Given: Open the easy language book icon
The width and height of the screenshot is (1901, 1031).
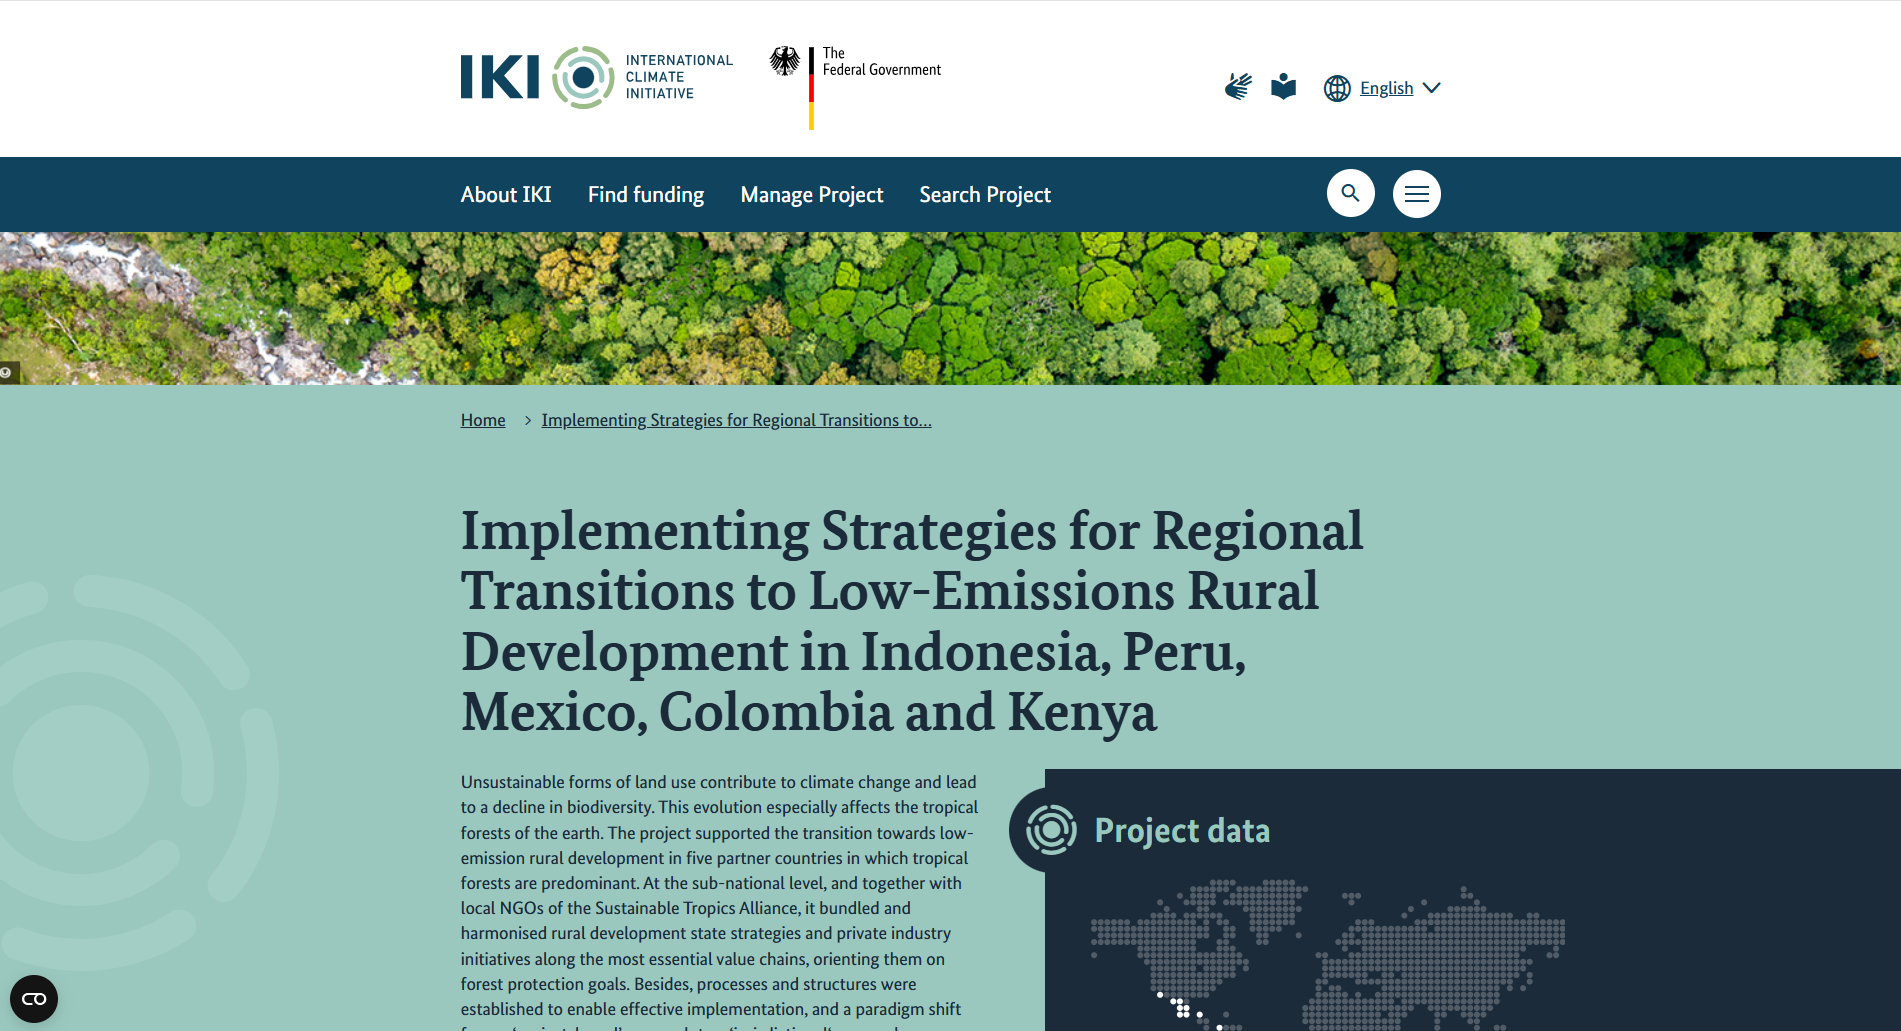Looking at the screenshot, I should [x=1283, y=87].
